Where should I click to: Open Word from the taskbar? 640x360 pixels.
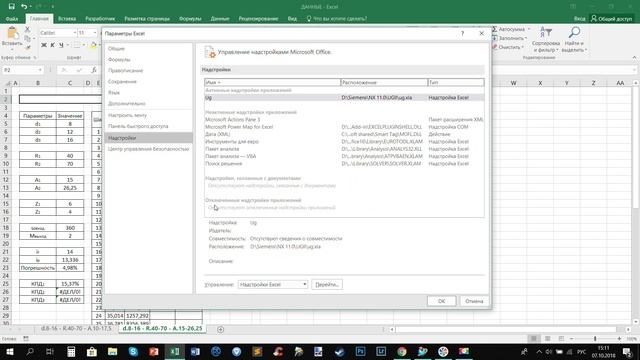point(195,351)
